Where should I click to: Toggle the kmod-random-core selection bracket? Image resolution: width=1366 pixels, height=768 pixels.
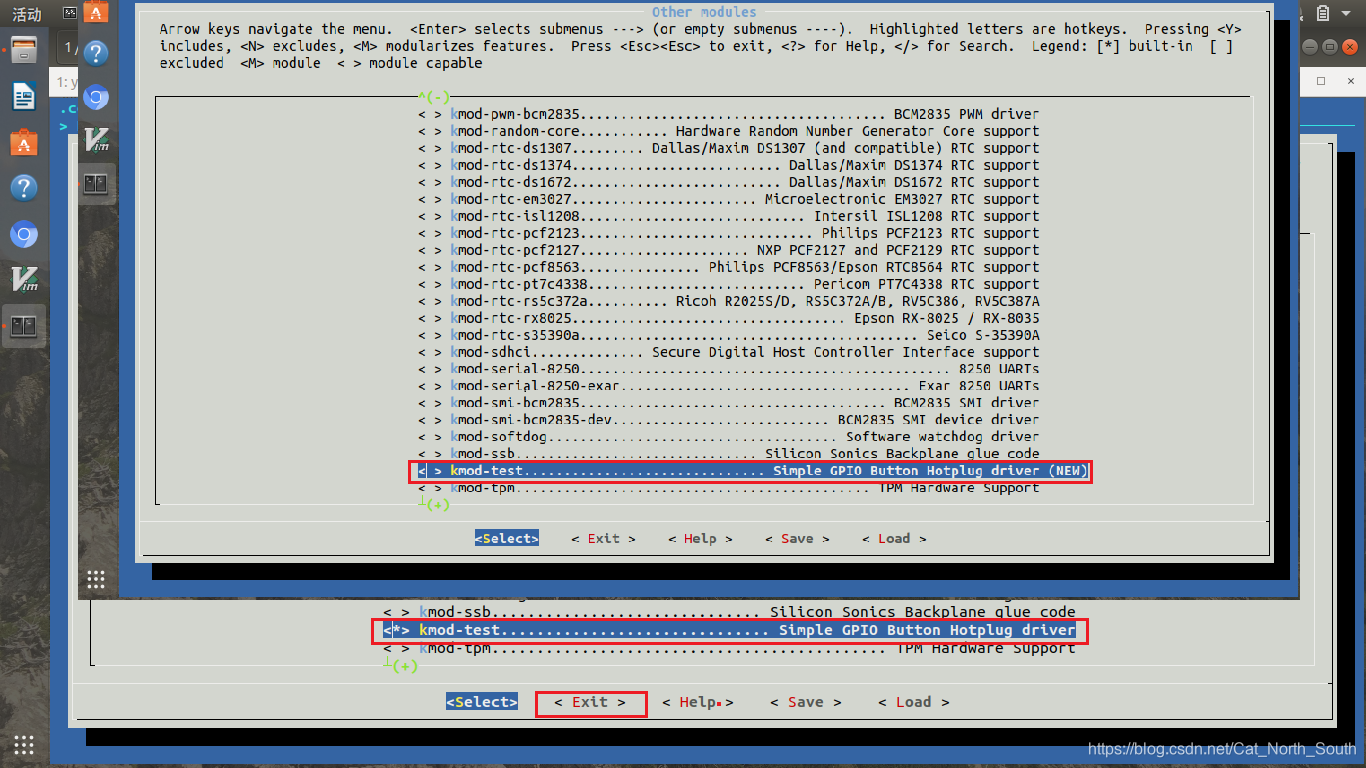430,131
